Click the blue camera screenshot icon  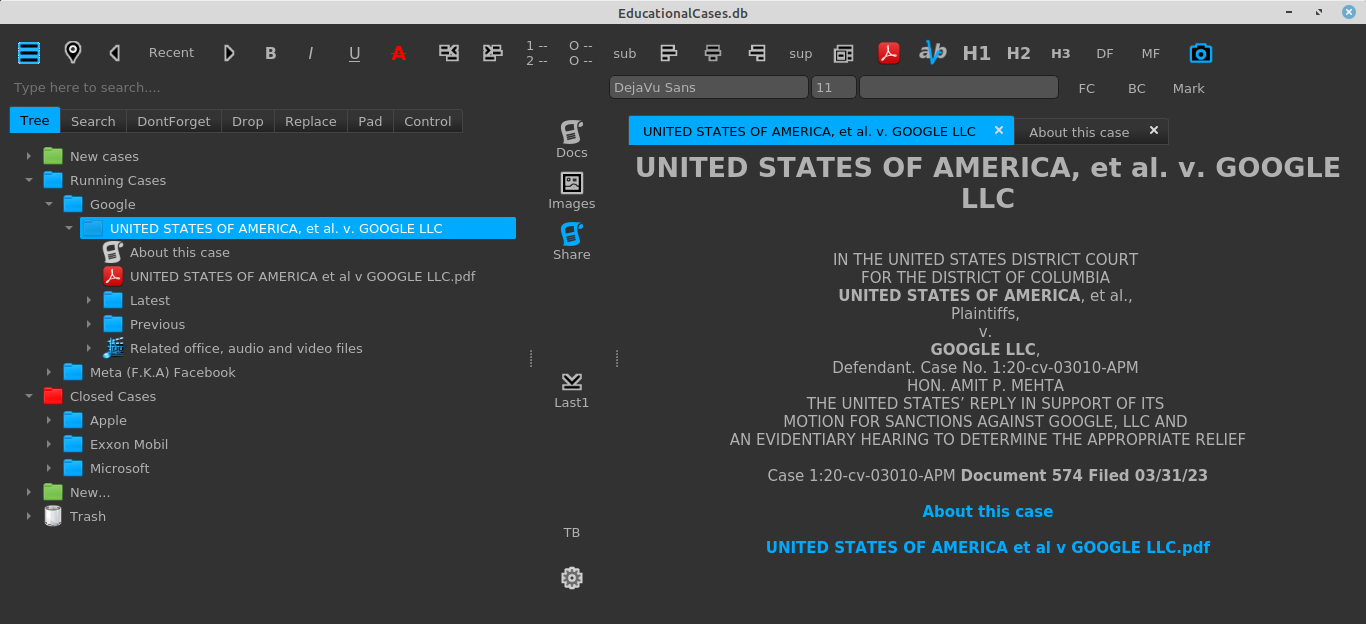pyautogui.click(x=1200, y=53)
